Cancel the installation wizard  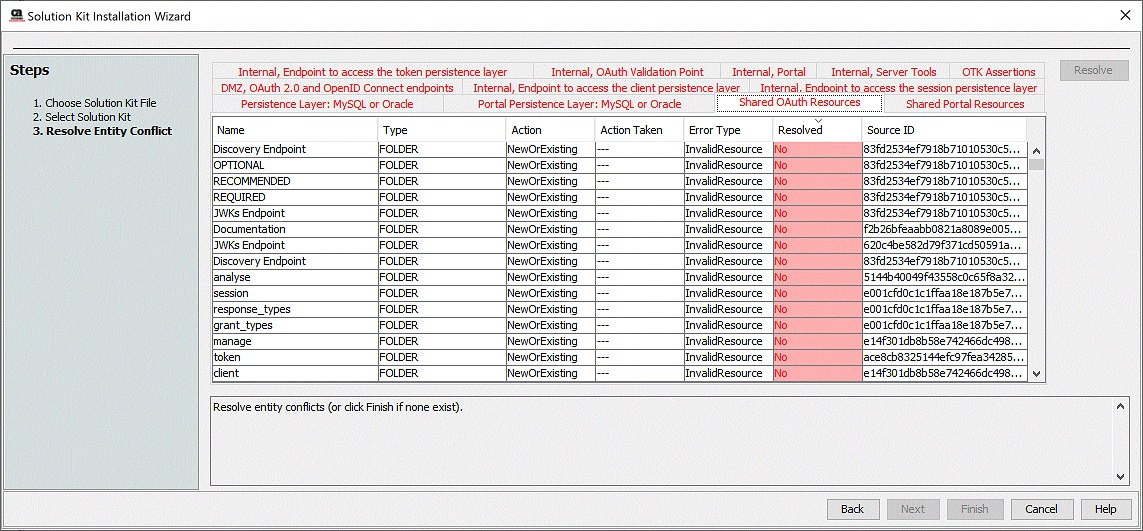click(1041, 509)
